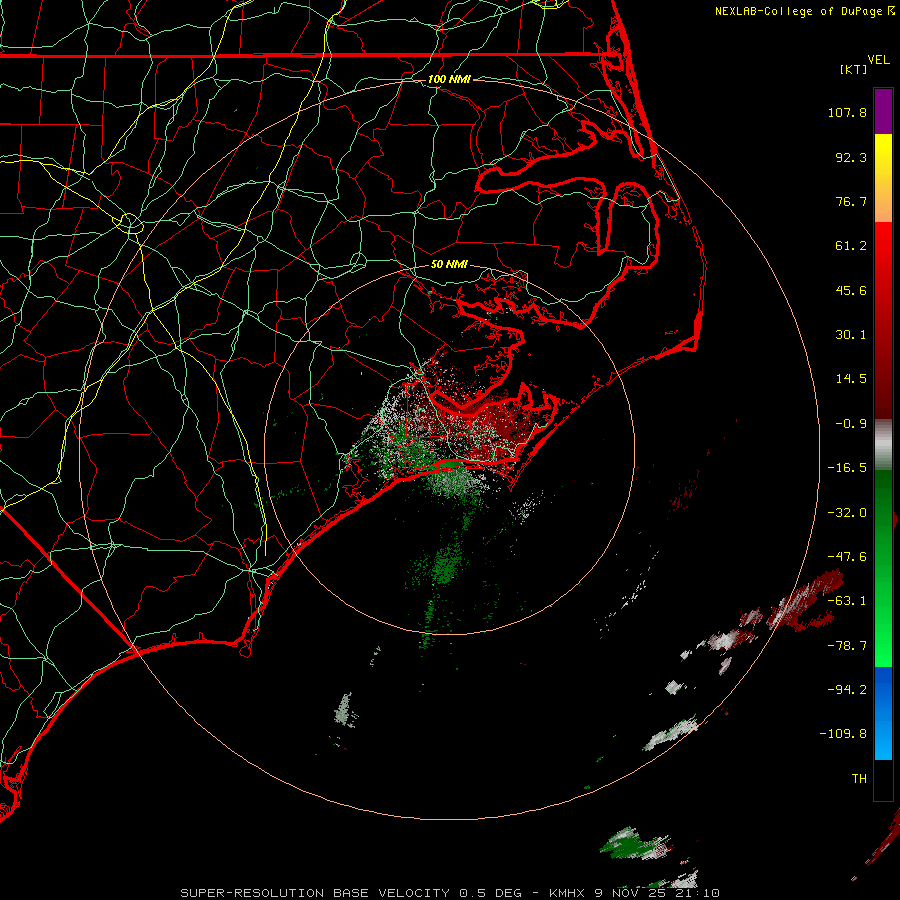The image size is (900, 900).
Task: Click the 45.6 legend value
Action: click(x=851, y=290)
